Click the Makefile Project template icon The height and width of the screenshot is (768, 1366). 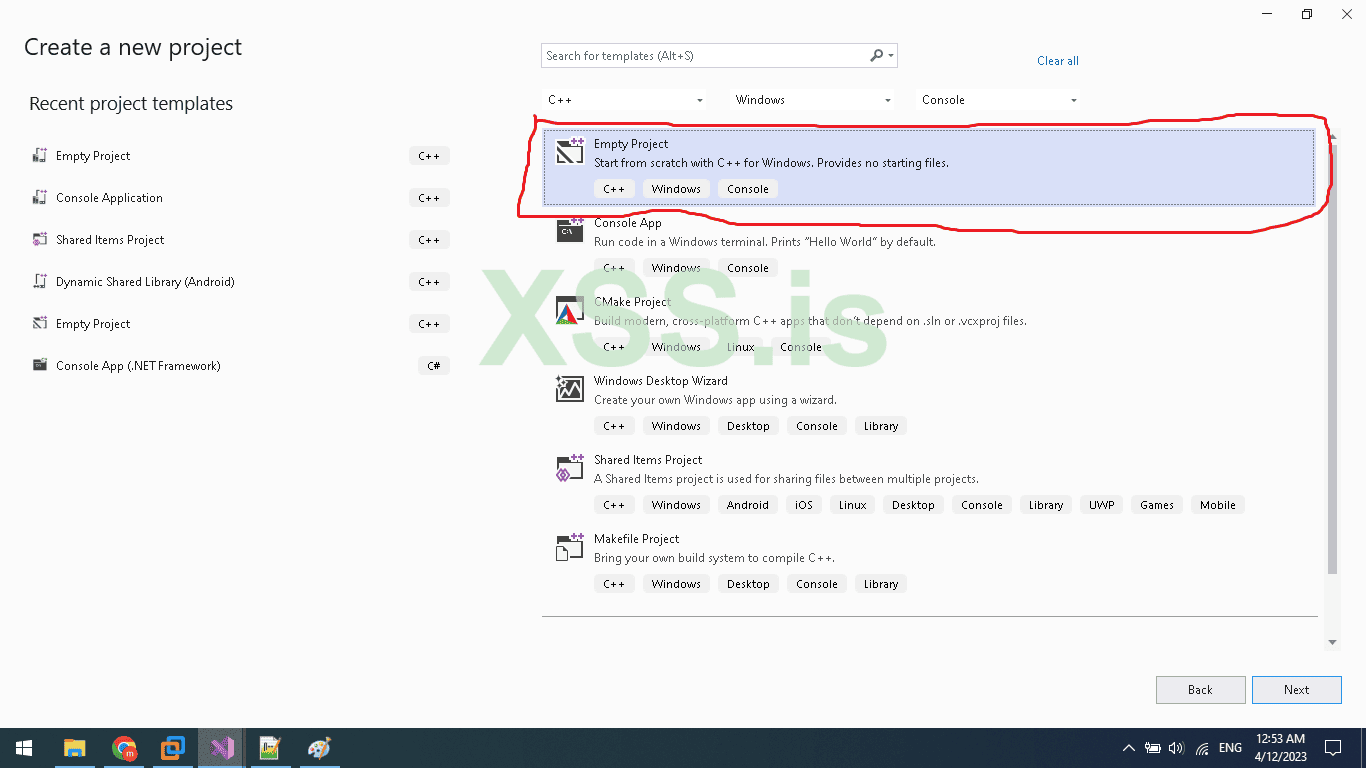click(x=568, y=547)
